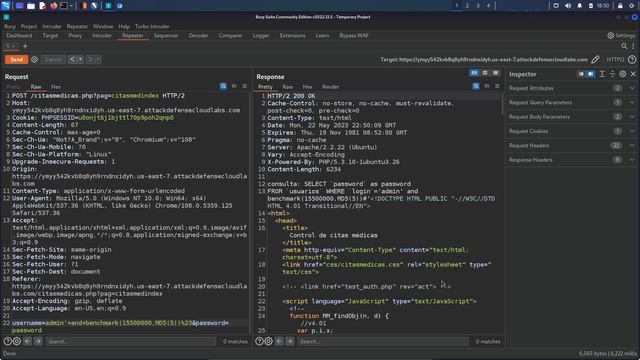This screenshot has width=640, height=360.
Task: Open the Intruder menu in the menu bar
Action: pos(52,27)
